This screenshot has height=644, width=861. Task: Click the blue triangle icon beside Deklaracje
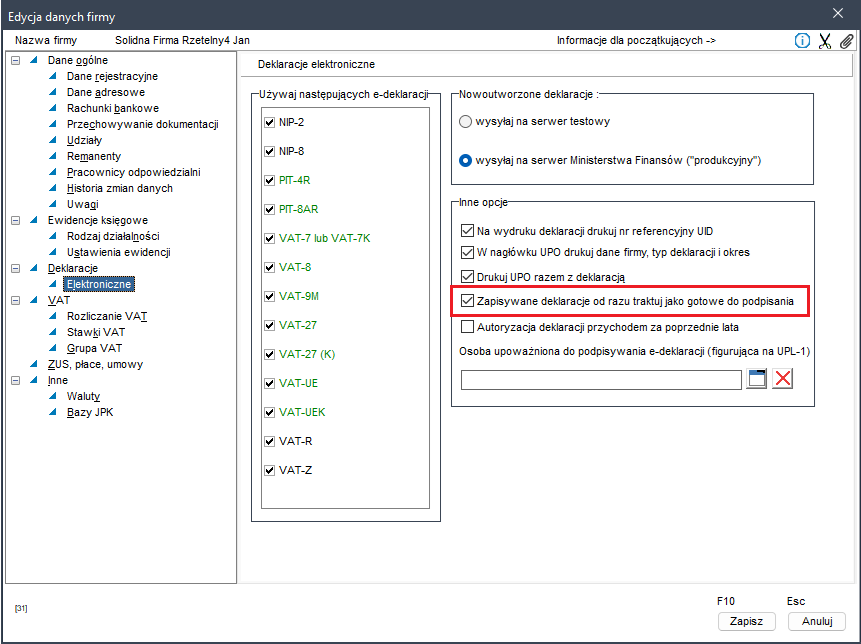tap(34, 268)
